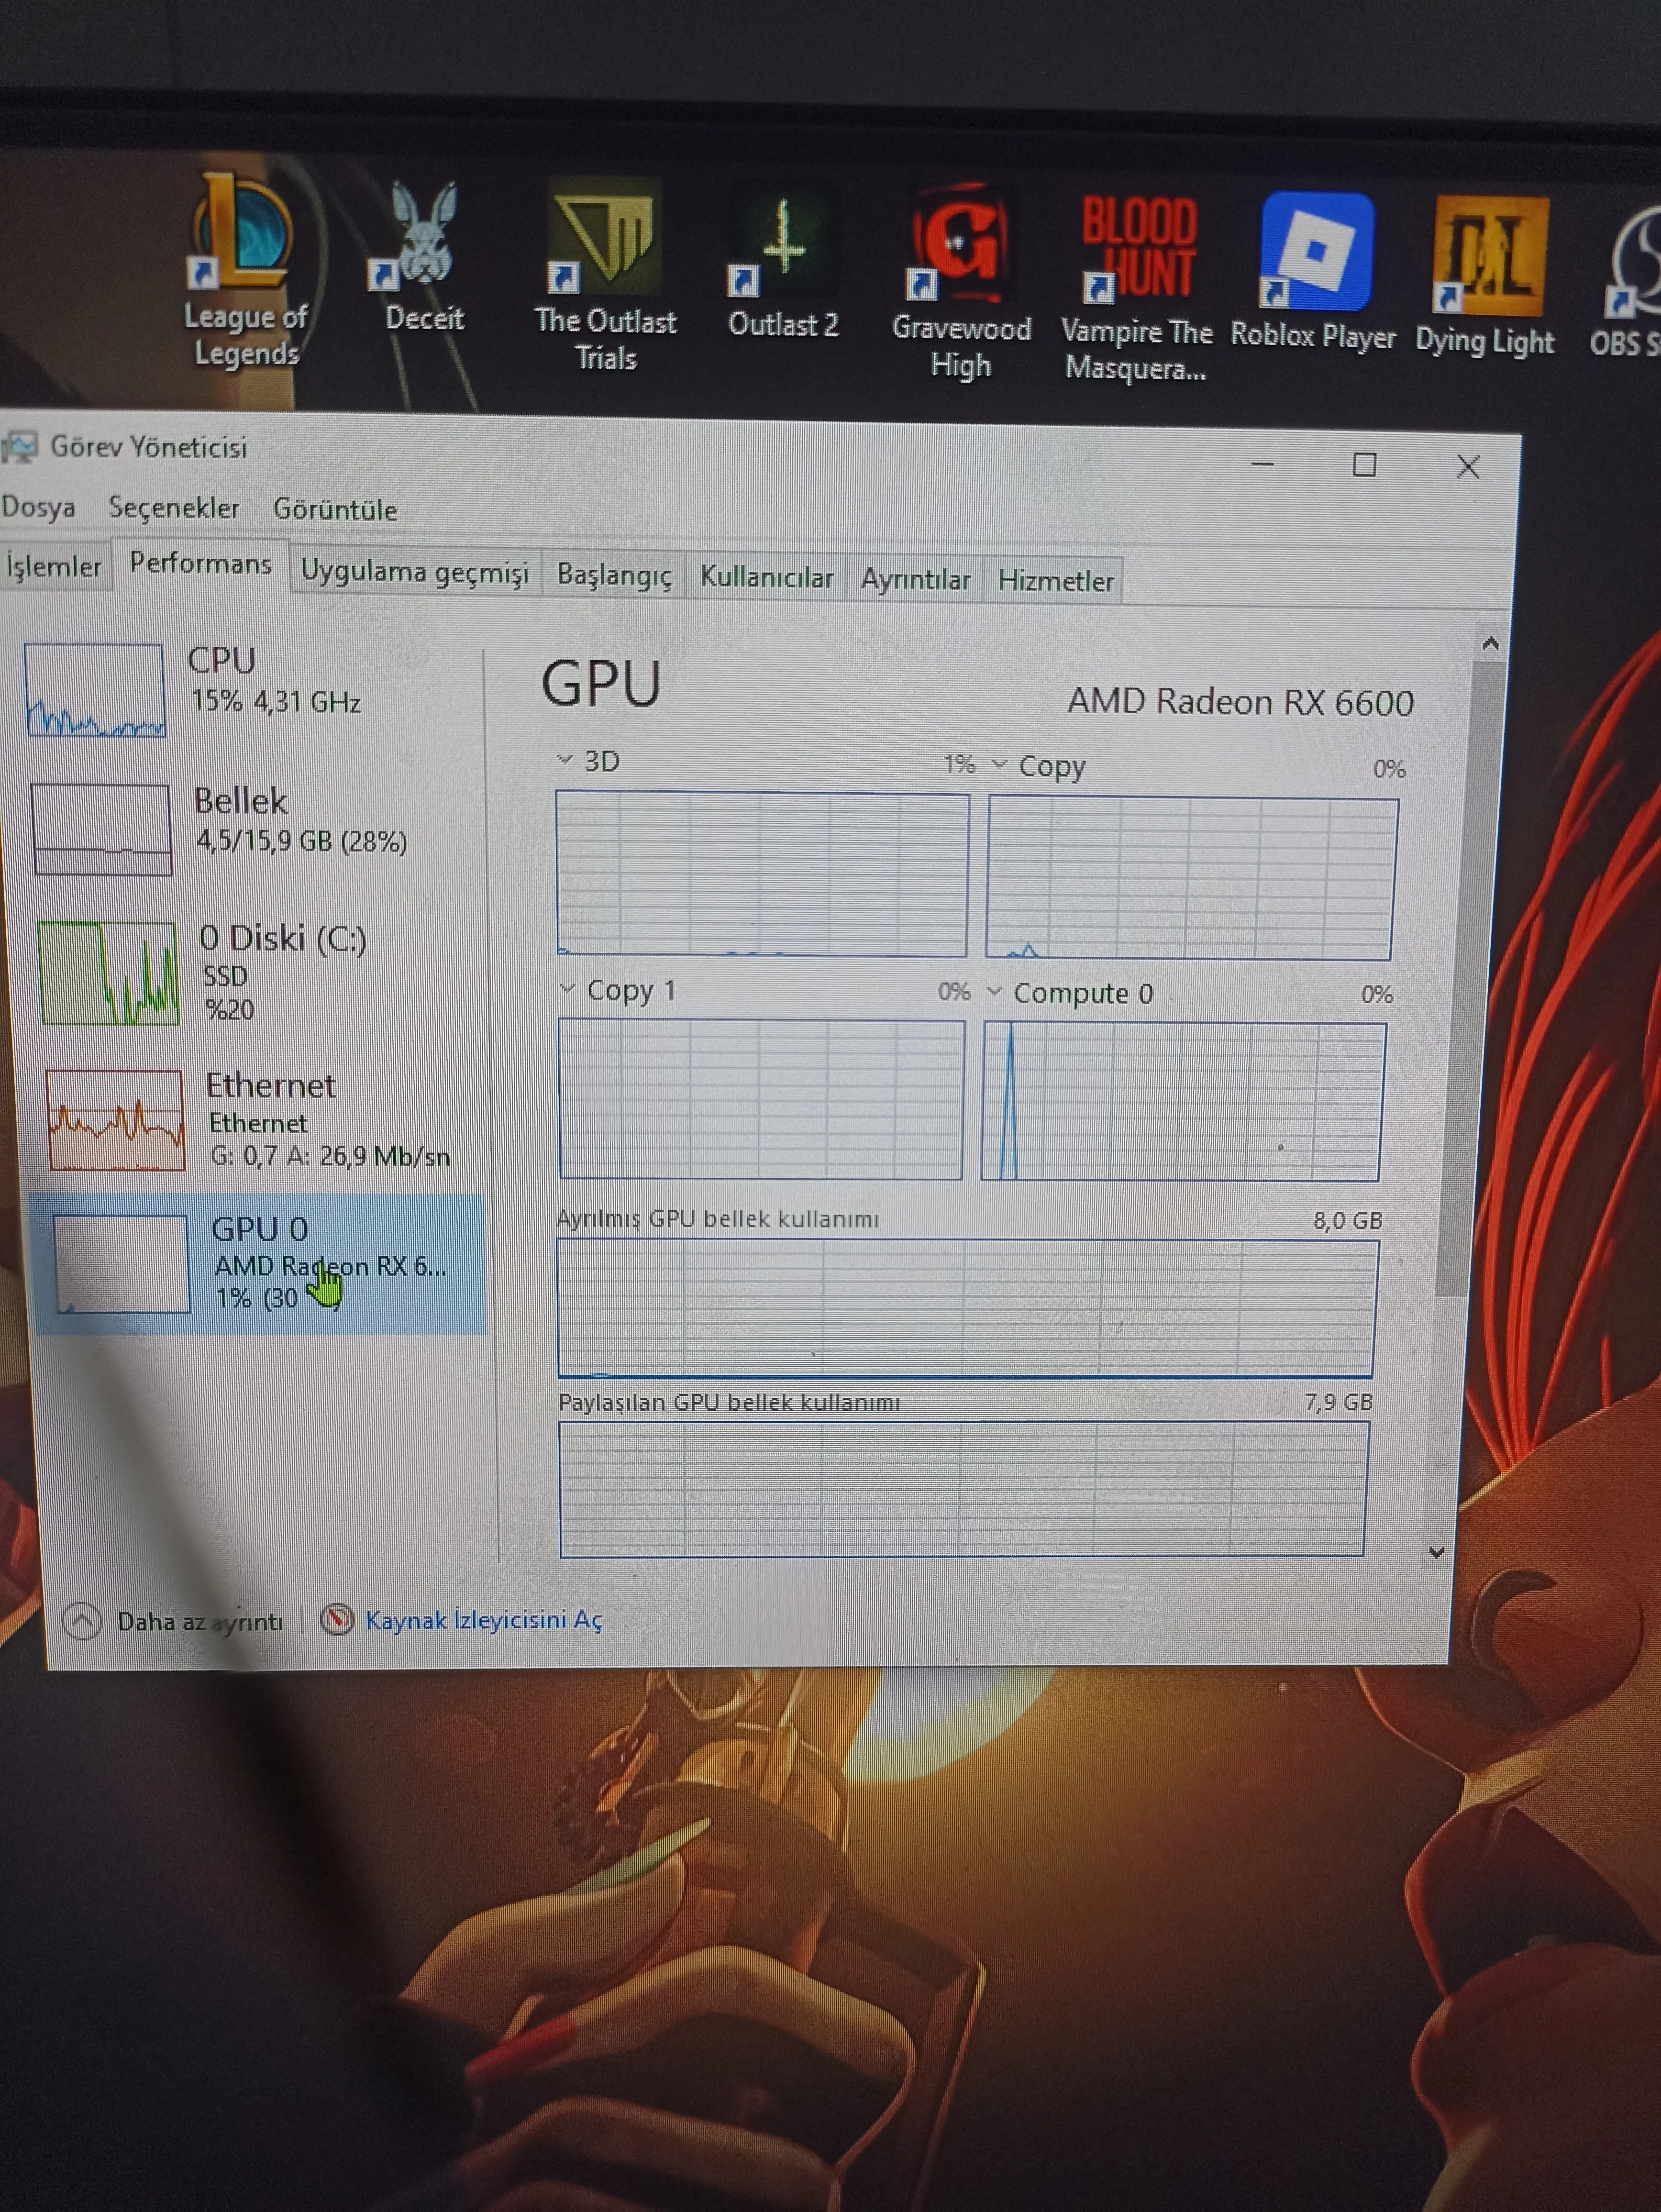Image resolution: width=1661 pixels, height=2212 pixels.
Task: Select the CPU performance thumbnail
Action: [x=95, y=690]
